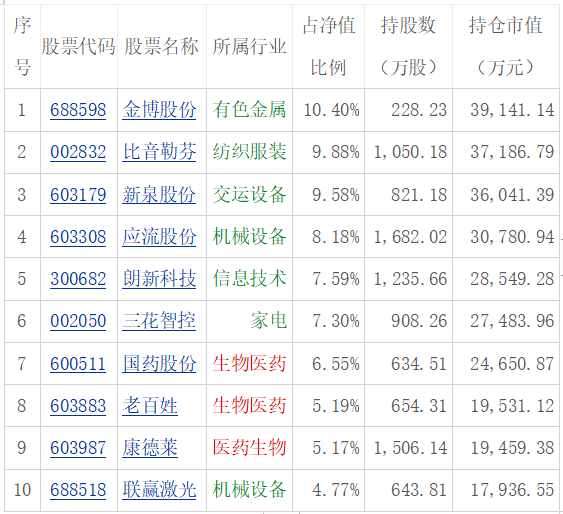The image size is (563, 514).
Task: Open stock code 603883
Action: click(x=78, y=406)
